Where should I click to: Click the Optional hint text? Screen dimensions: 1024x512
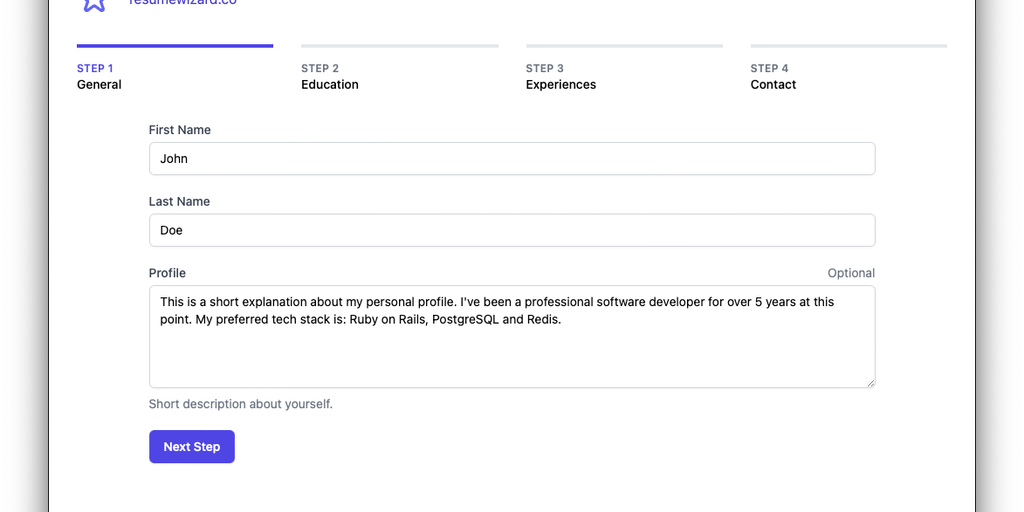[851, 273]
